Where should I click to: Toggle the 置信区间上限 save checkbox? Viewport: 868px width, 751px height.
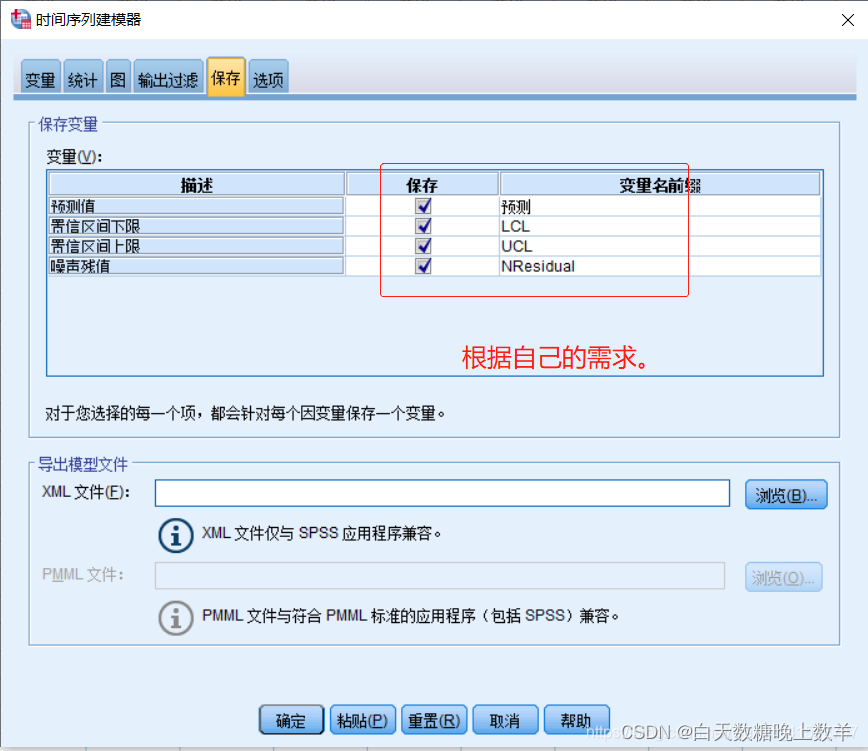pos(423,246)
